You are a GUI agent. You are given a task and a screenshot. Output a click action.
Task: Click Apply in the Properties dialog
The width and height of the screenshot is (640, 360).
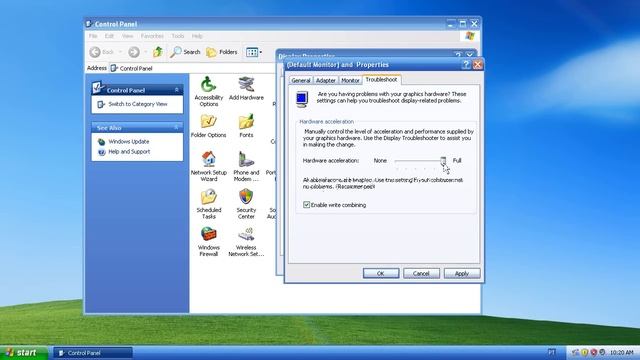(462, 273)
